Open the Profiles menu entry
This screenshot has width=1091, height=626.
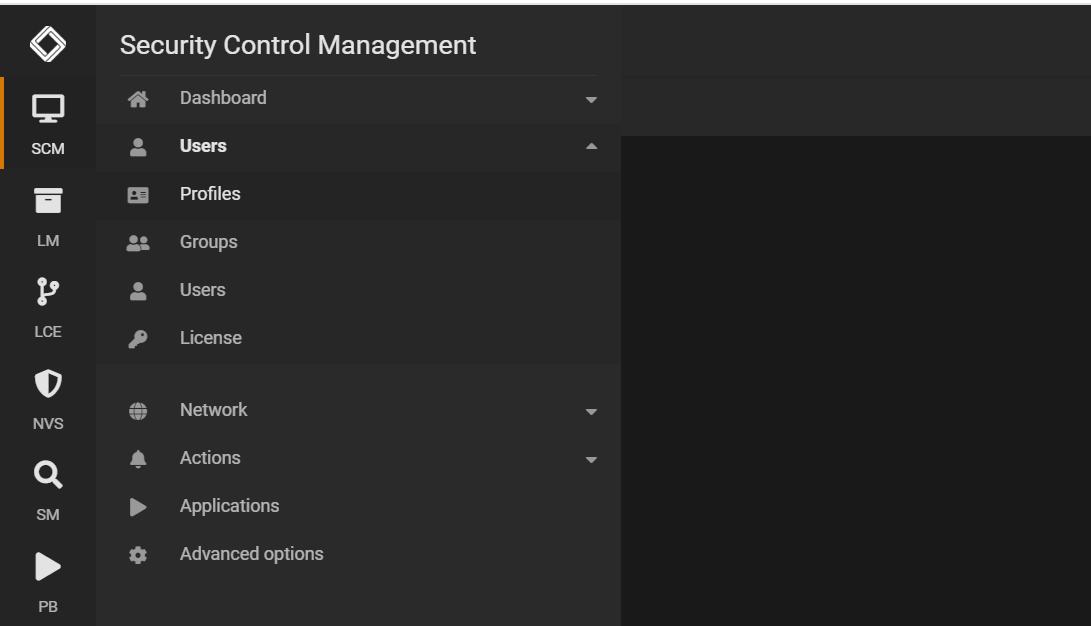click(211, 194)
